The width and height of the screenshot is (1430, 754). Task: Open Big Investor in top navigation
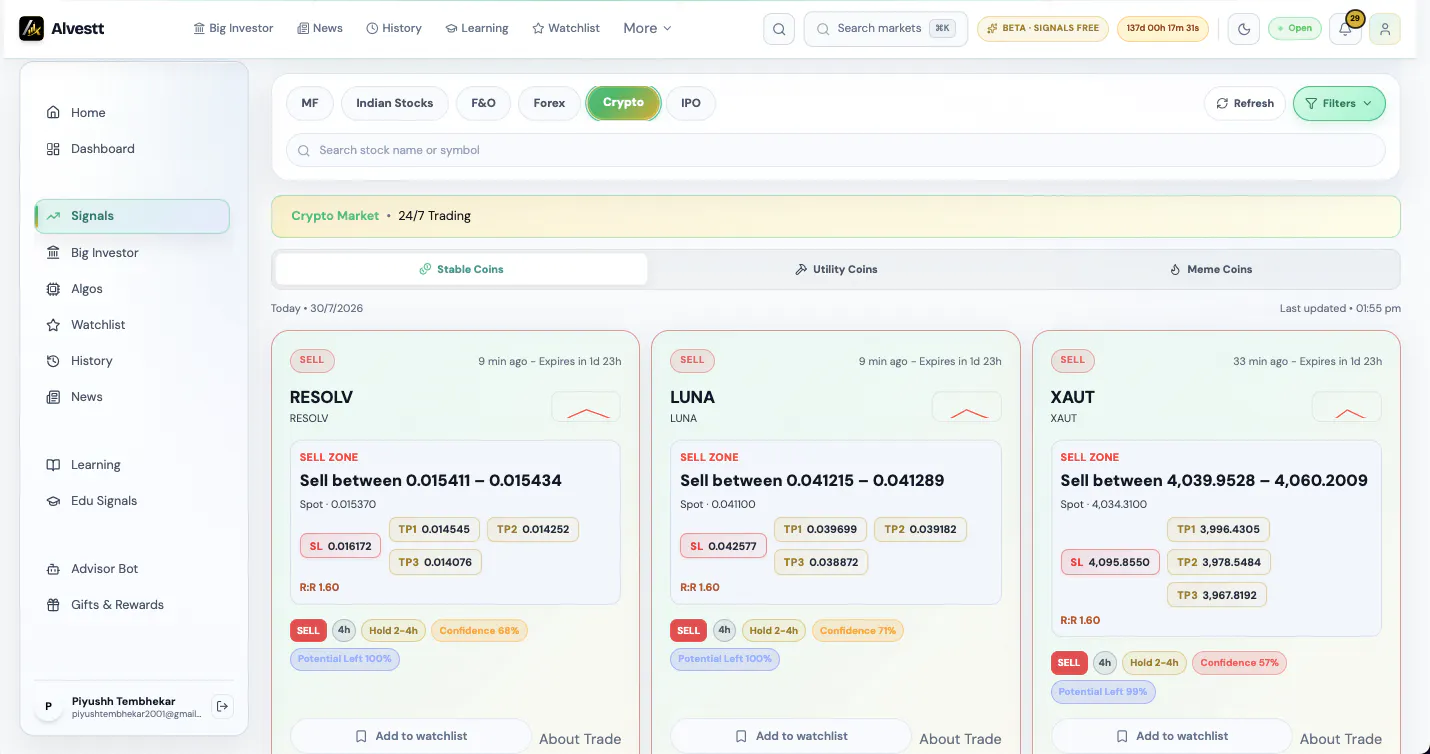click(233, 28)
